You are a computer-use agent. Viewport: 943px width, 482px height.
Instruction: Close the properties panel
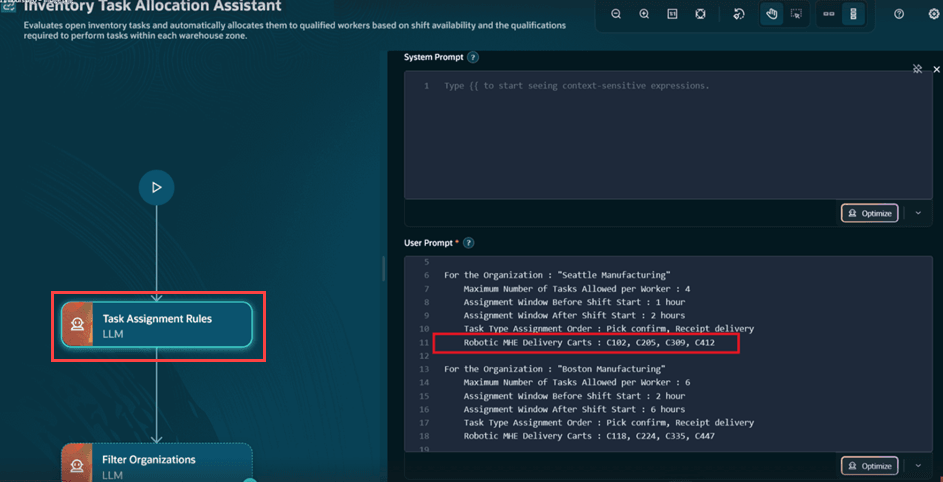click(936, 69)
